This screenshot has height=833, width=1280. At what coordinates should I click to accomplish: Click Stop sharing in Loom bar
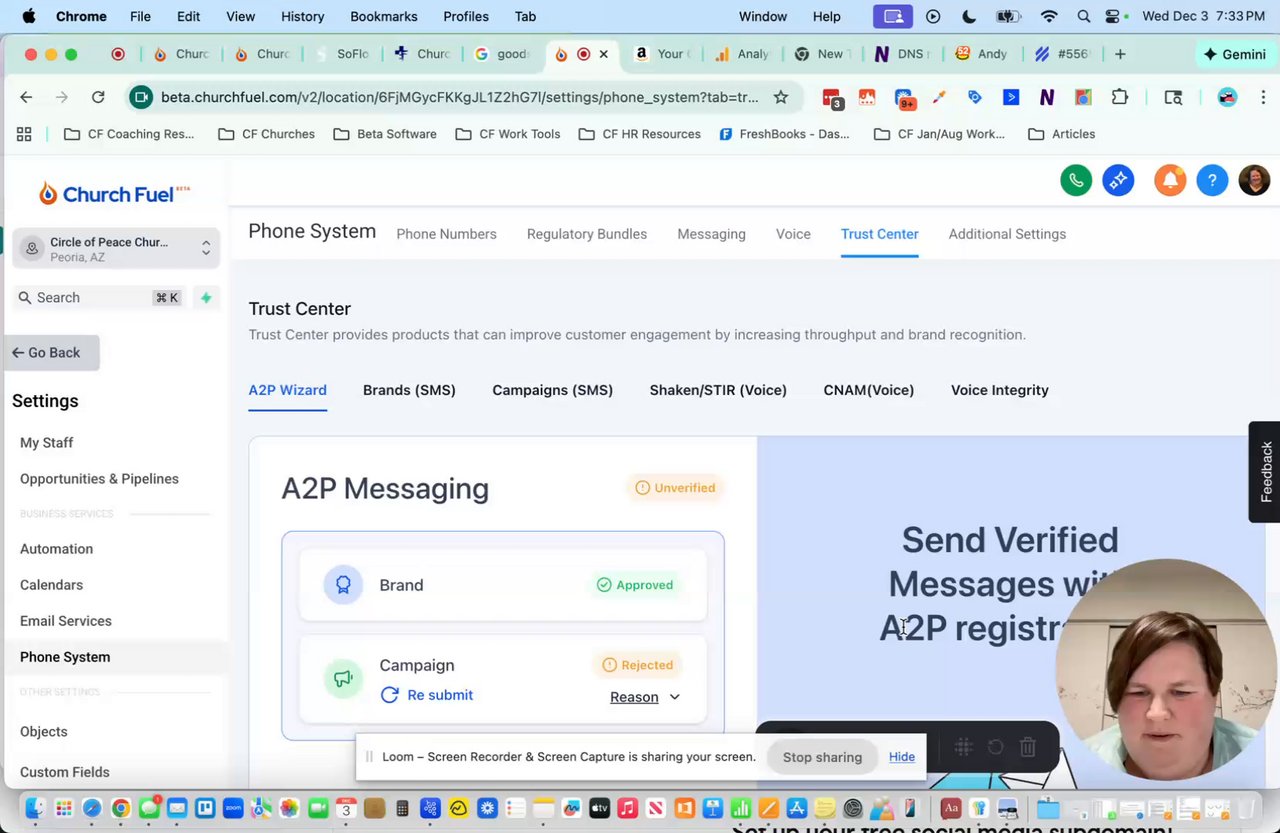pos(822,757)
